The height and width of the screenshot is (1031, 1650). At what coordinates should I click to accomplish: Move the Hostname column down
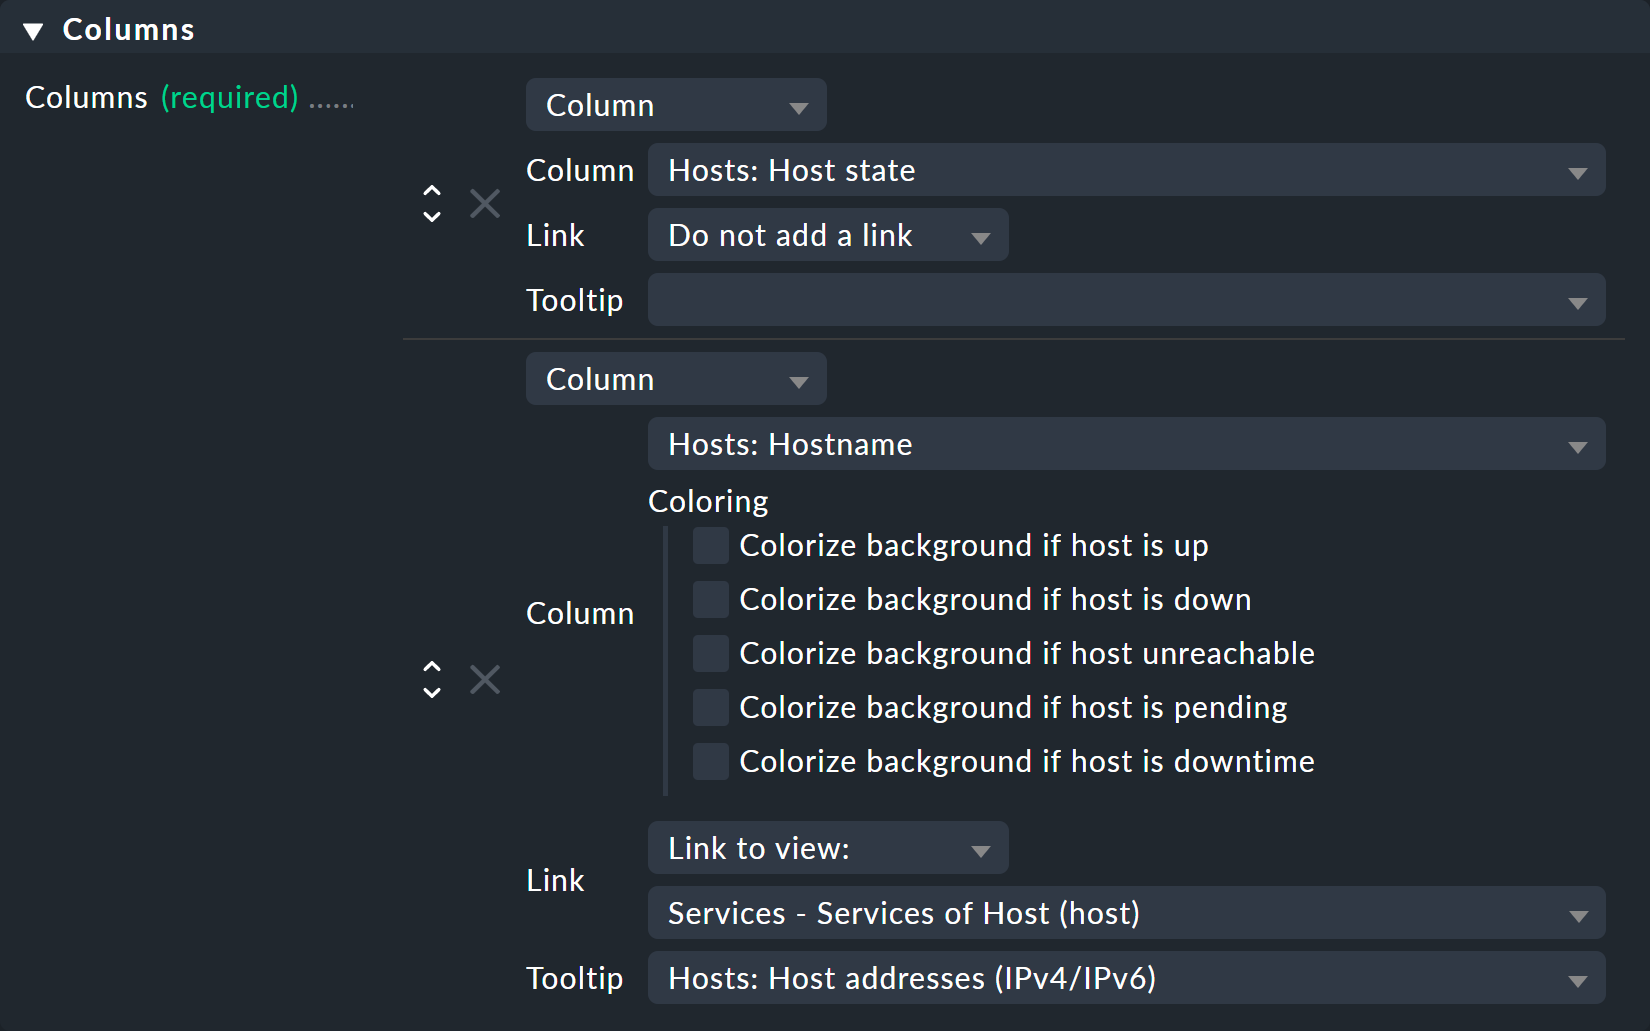[431, 690]
